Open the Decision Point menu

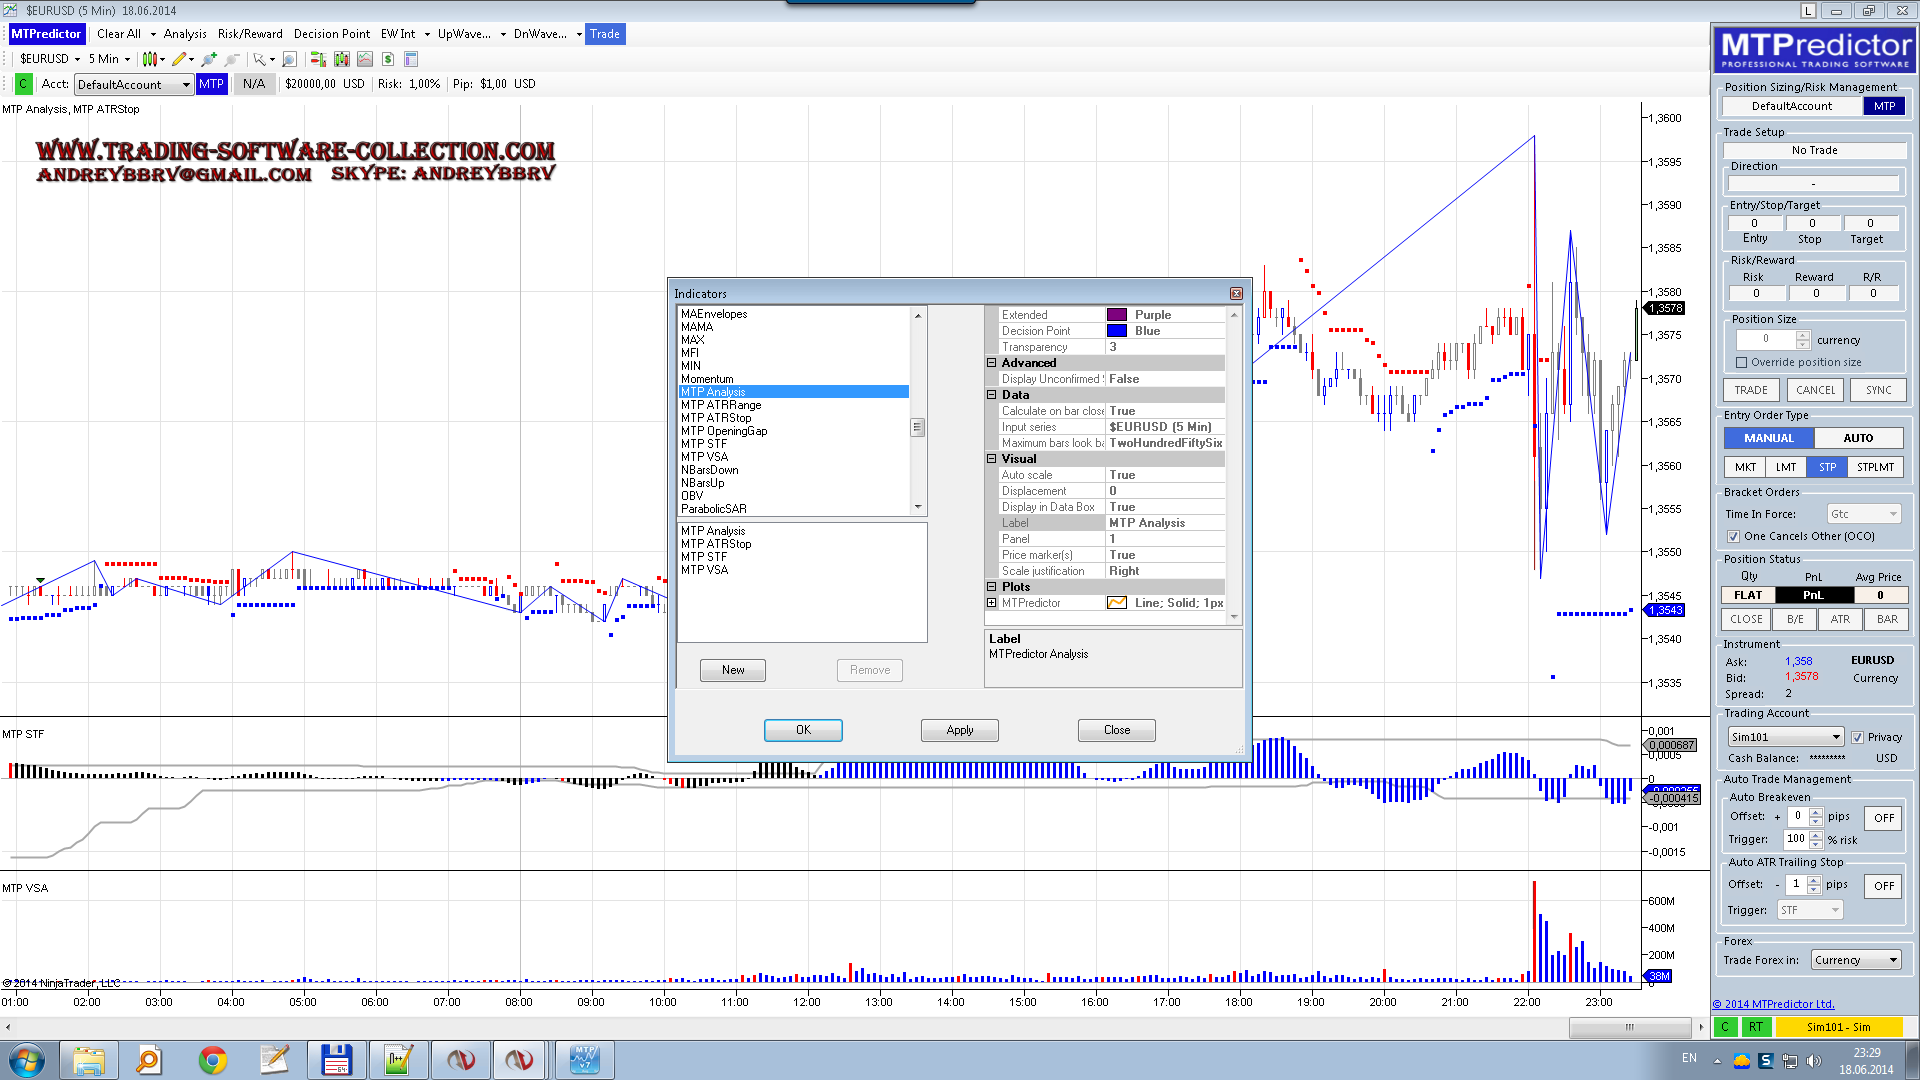pos(331,34)
